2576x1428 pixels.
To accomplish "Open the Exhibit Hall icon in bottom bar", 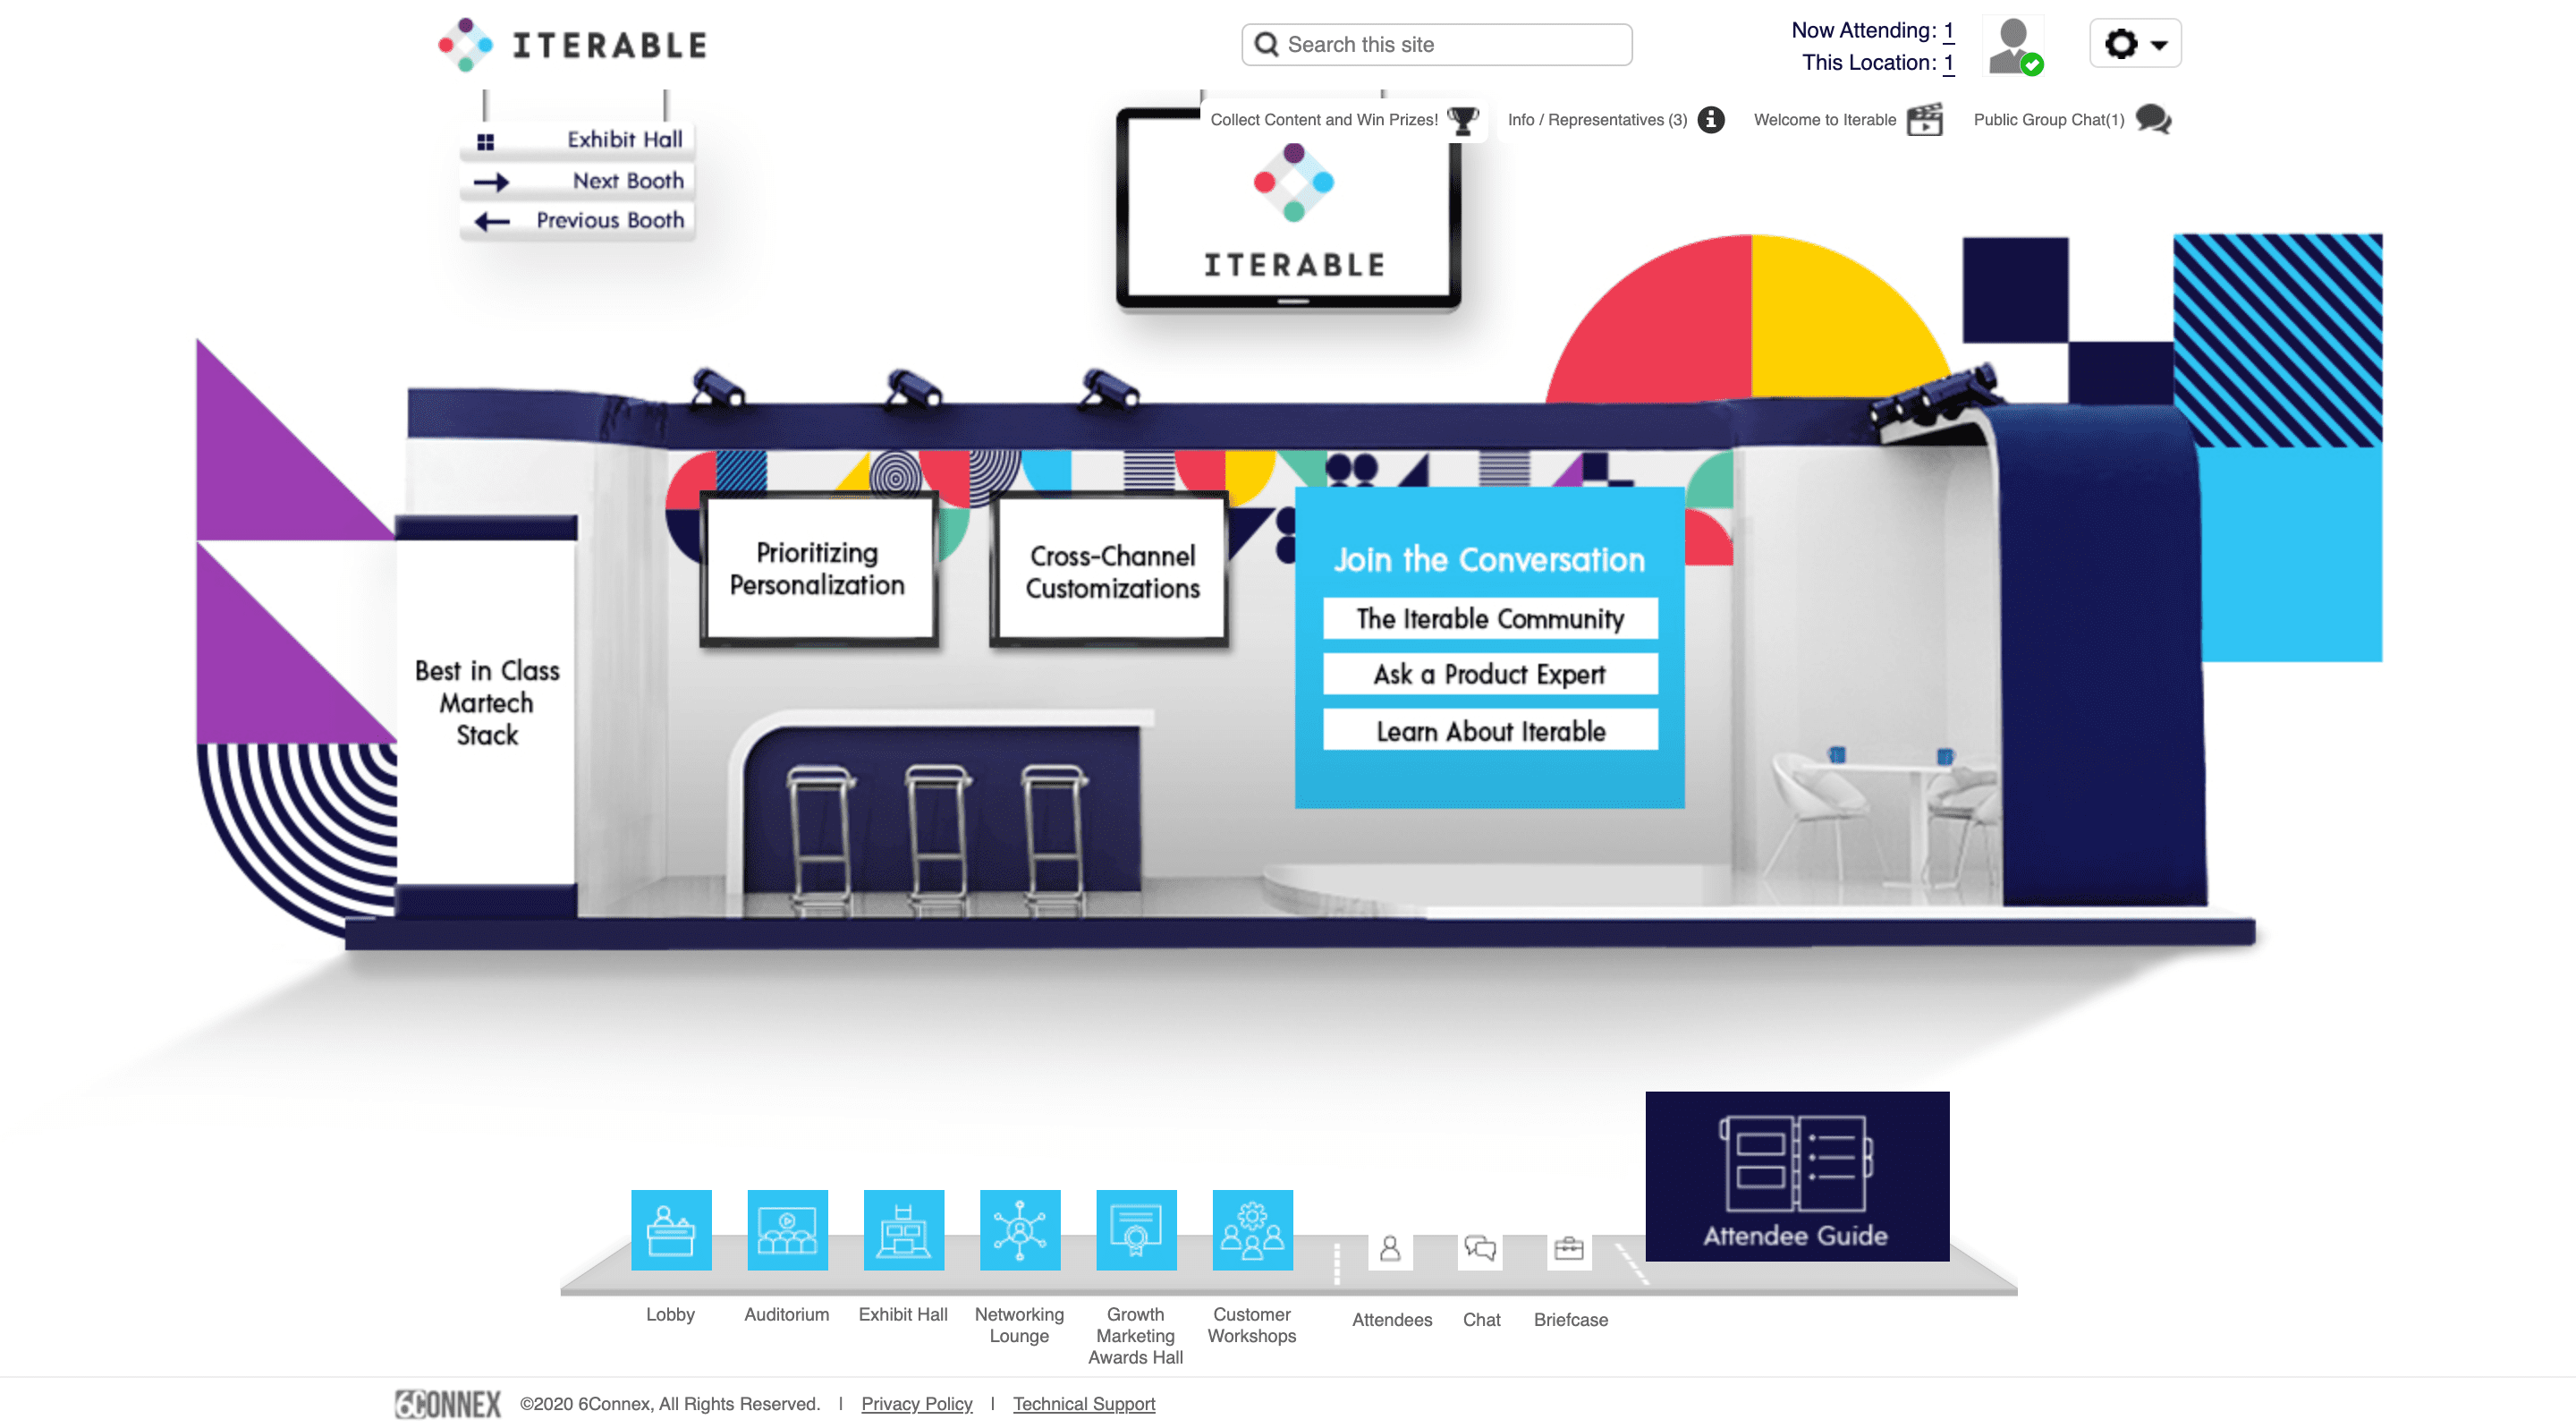I will pos(904,1230).
